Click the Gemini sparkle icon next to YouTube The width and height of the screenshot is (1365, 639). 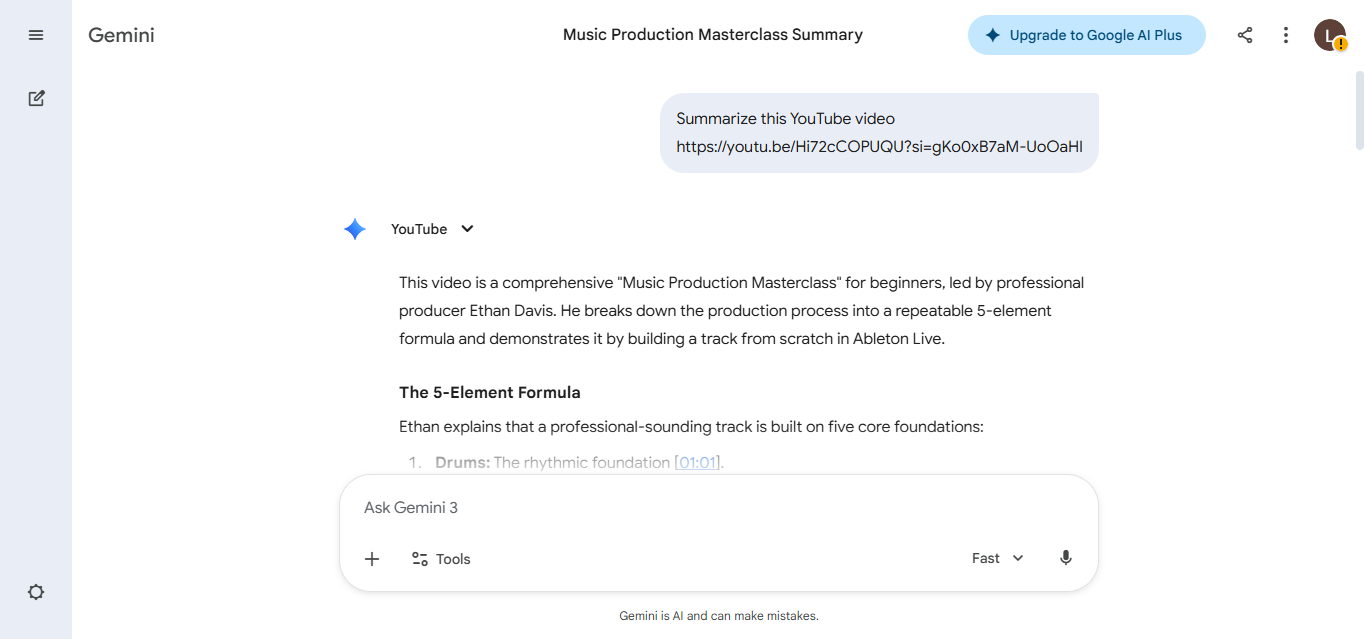point(355,228)
